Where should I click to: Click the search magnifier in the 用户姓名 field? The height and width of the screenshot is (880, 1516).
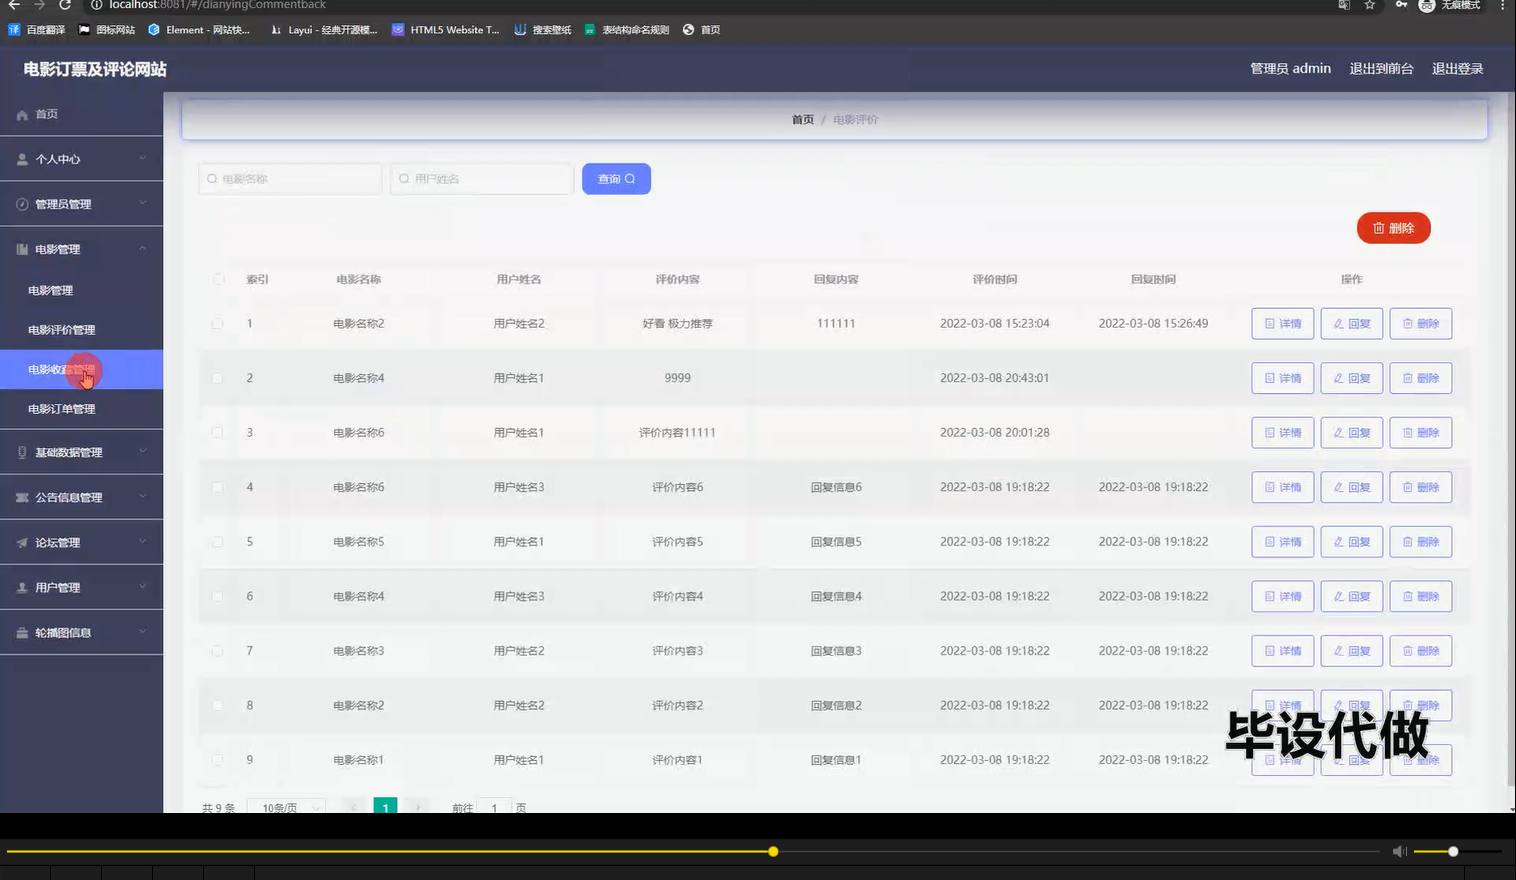(404, 179)
